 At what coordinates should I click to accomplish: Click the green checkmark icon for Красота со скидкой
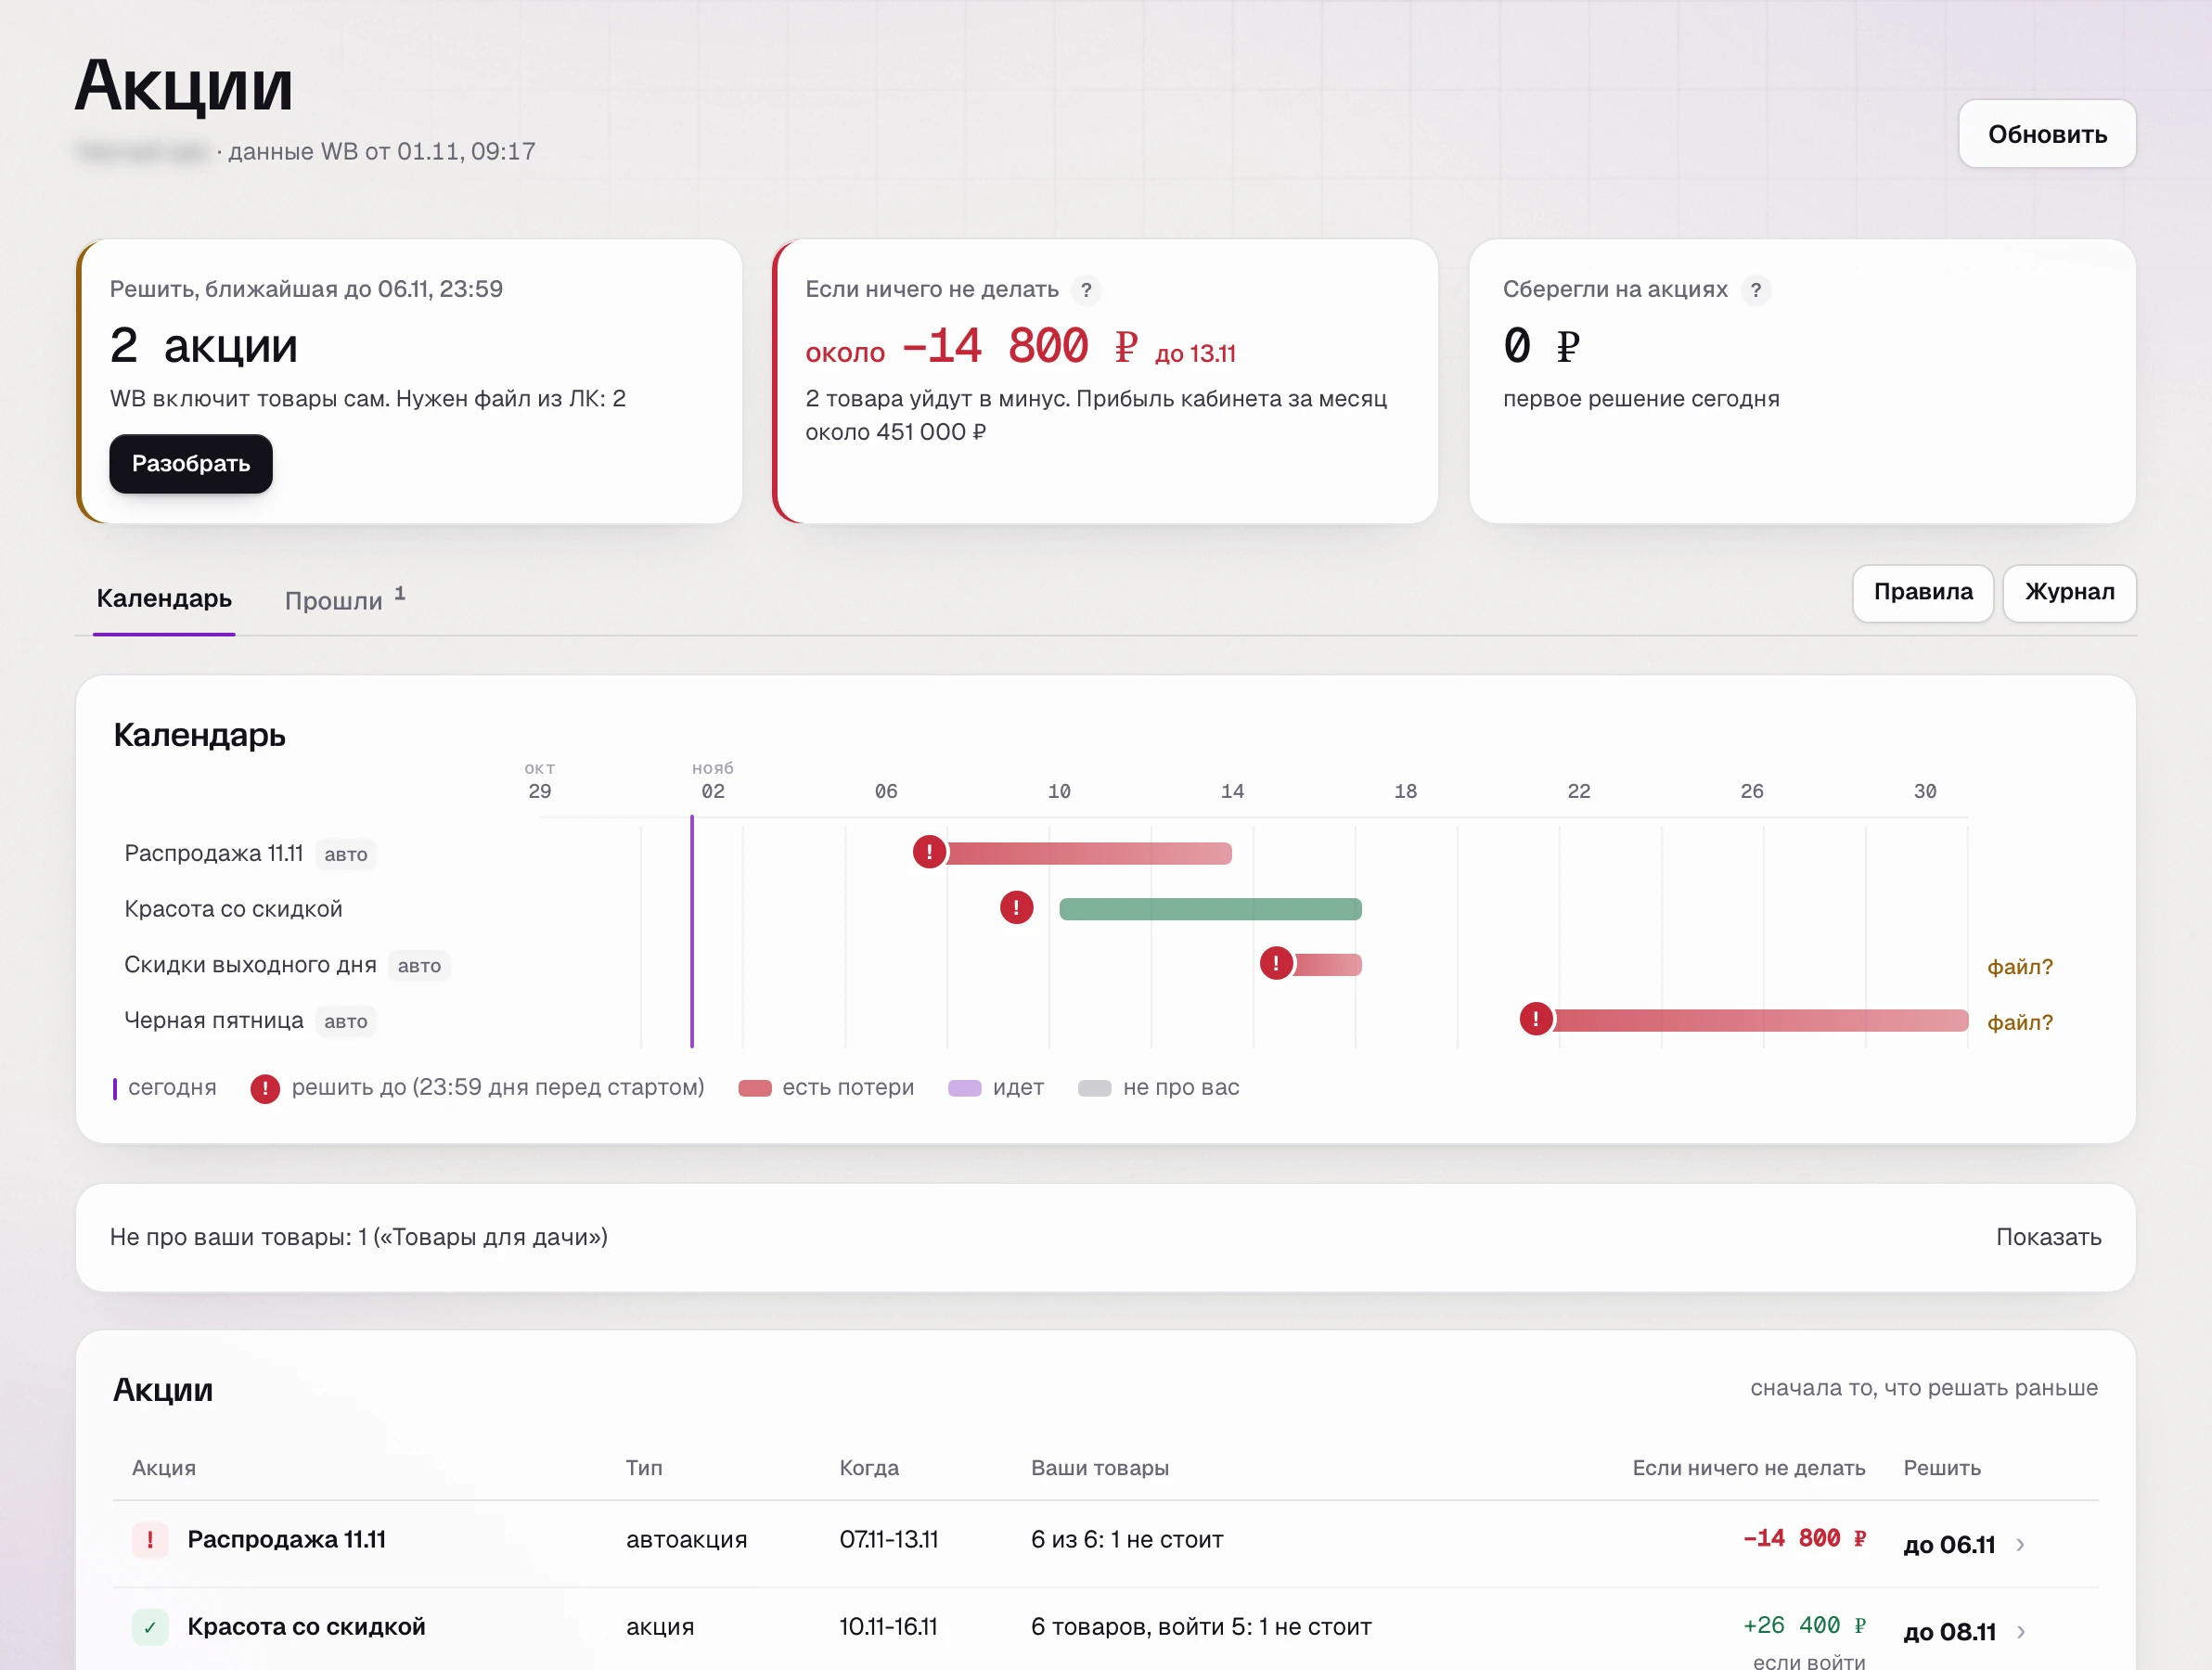(150, 1627)
